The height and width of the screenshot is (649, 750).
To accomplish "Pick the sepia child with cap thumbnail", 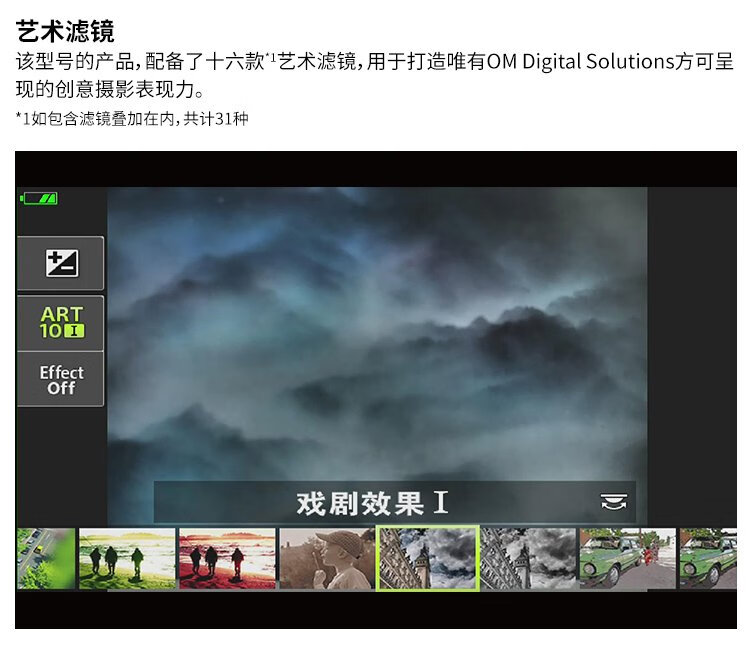I will [326, 558].
